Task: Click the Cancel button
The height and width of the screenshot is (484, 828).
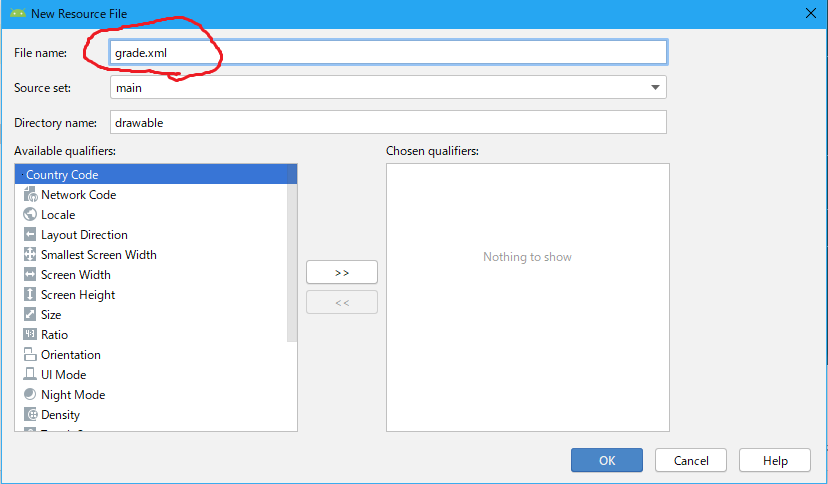Action: tap(691, 460)
